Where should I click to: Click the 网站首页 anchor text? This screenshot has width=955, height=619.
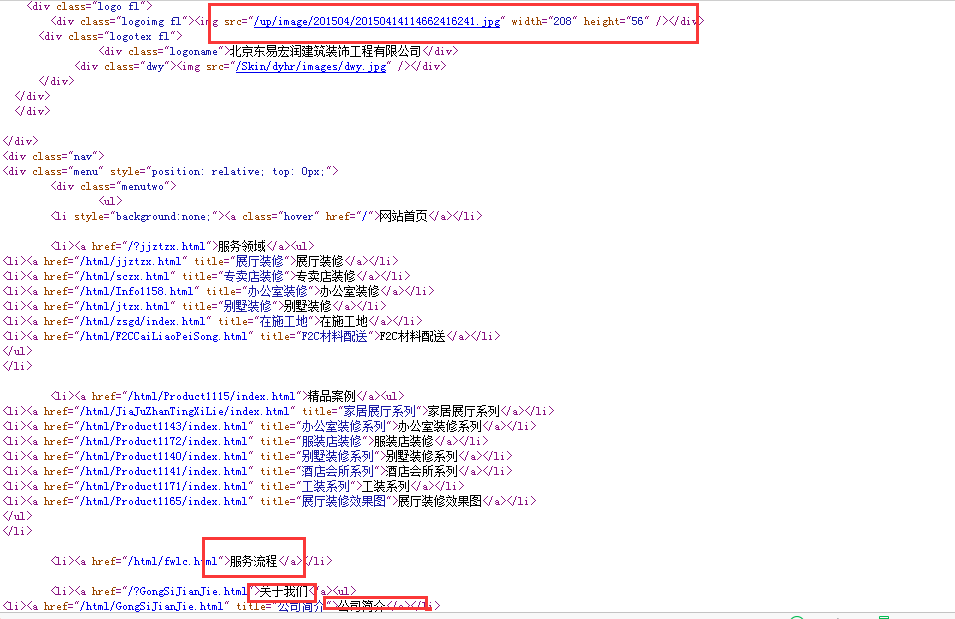pos(402,216)
